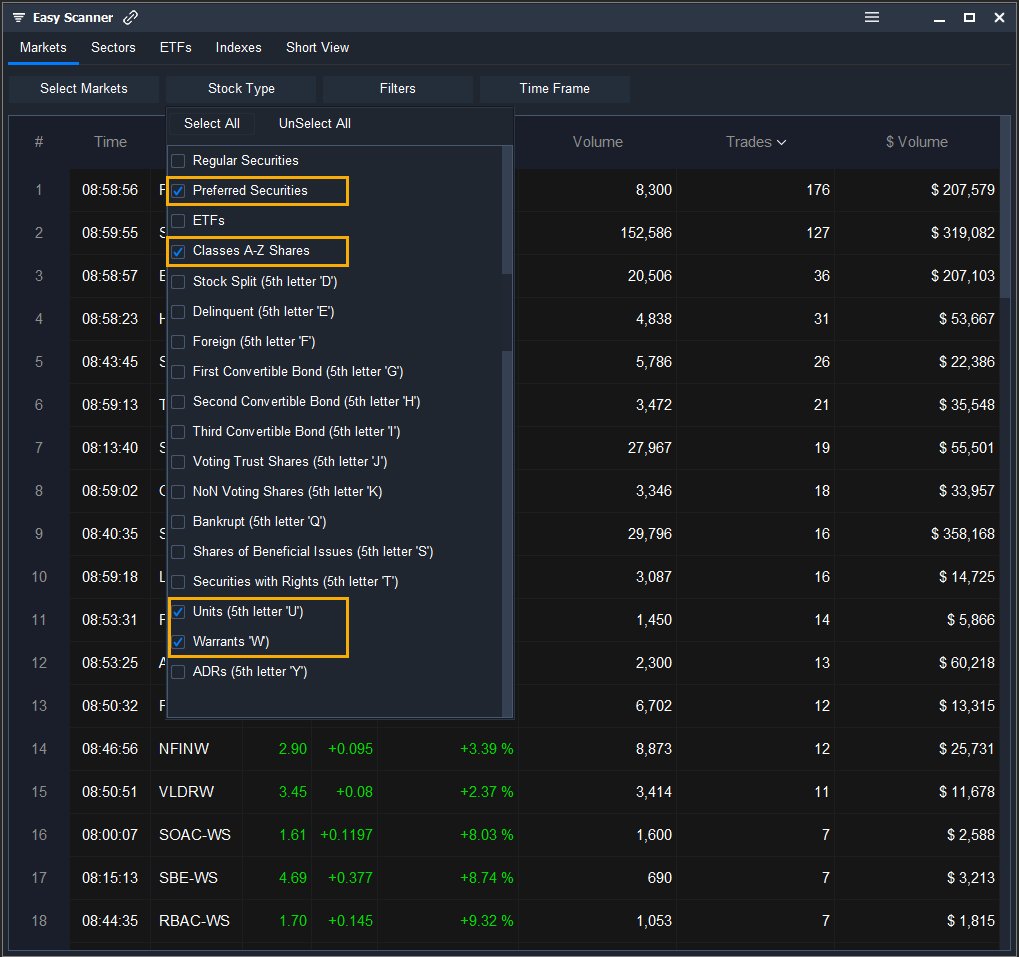Switch to the Sectors tab
1019x957 pixels.
click(x=113, y=47)
